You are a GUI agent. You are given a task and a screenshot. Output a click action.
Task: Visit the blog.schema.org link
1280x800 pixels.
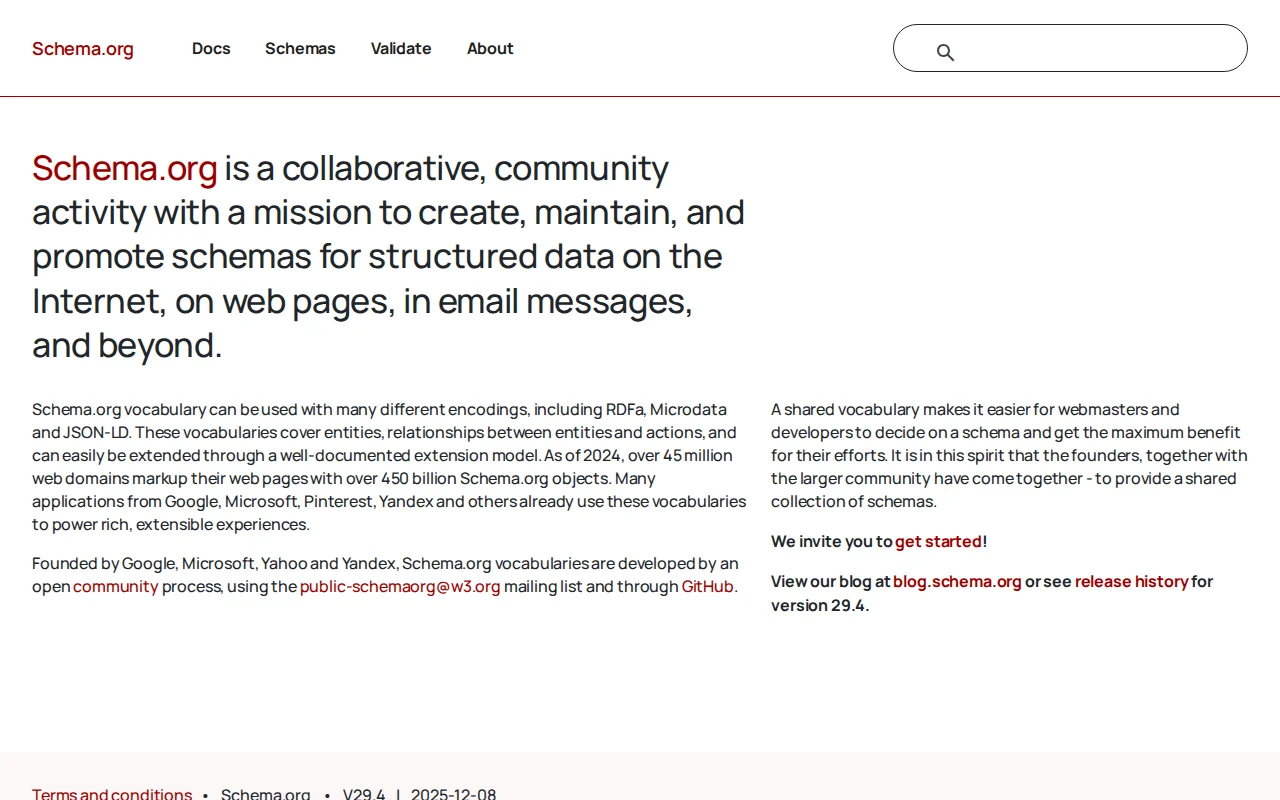(957, 581)
